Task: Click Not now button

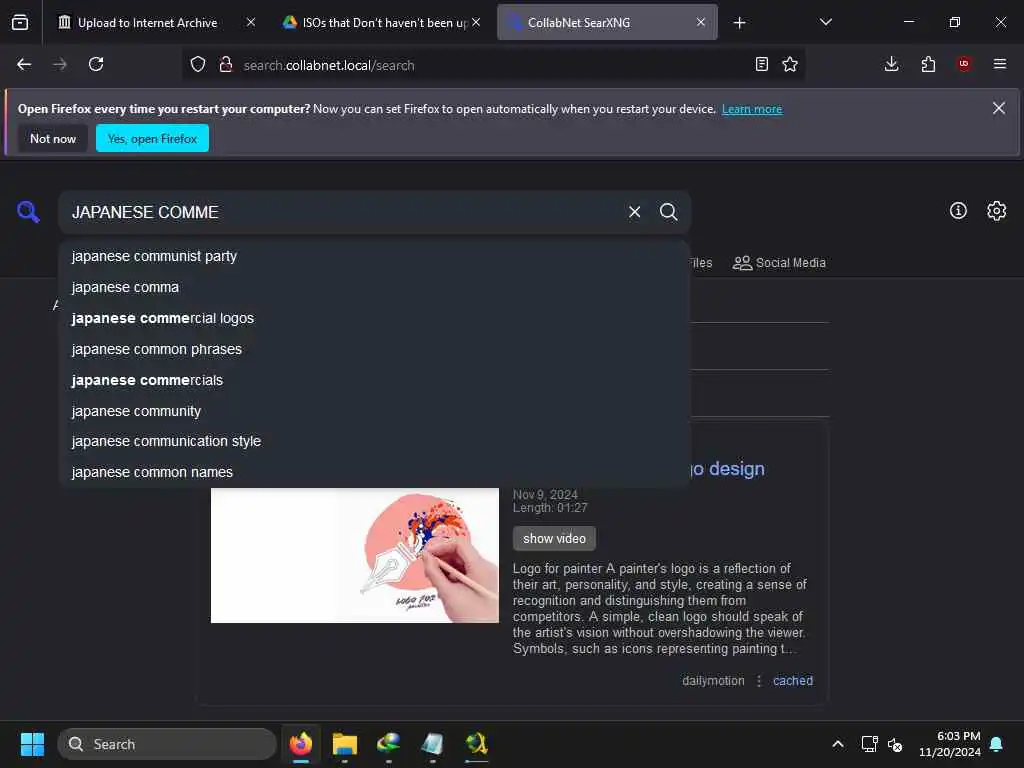Action: (53, 138)
